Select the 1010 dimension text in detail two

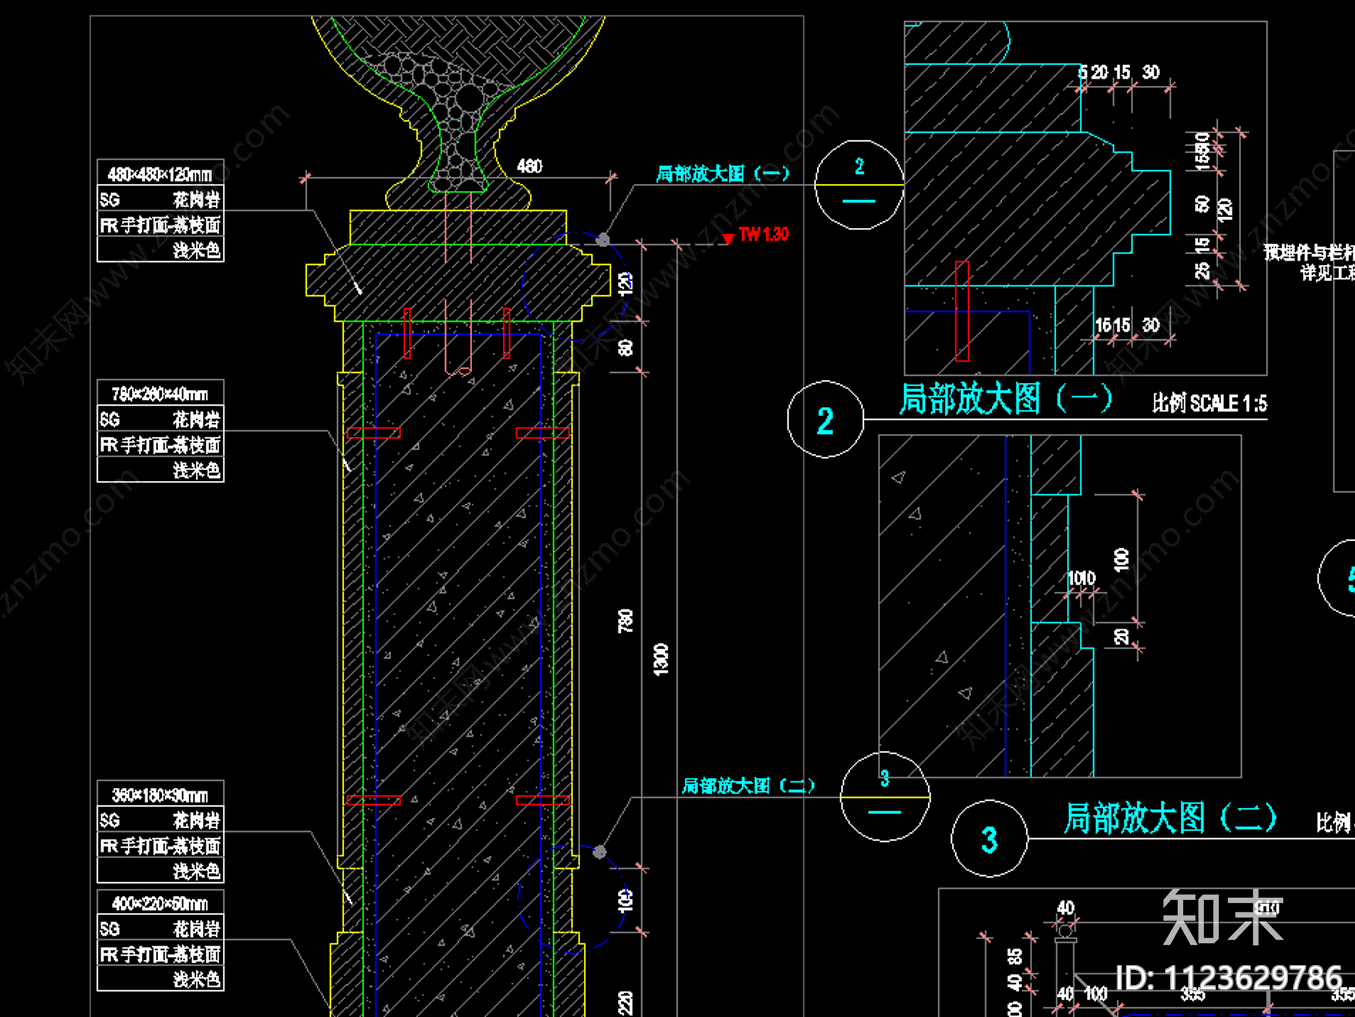(1081, 578)
